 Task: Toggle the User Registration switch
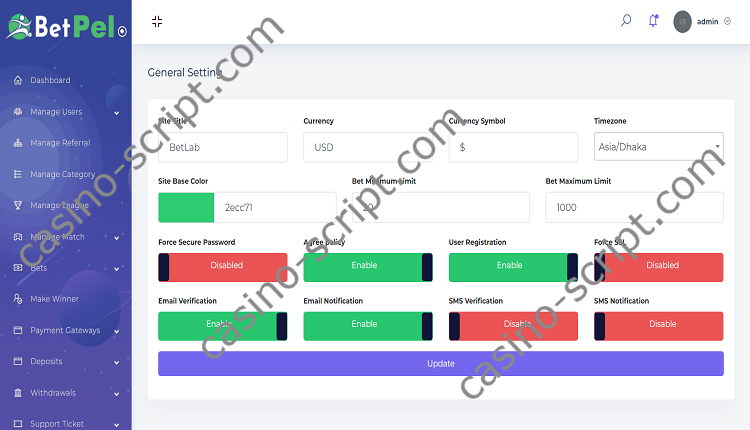pos(513,266)
